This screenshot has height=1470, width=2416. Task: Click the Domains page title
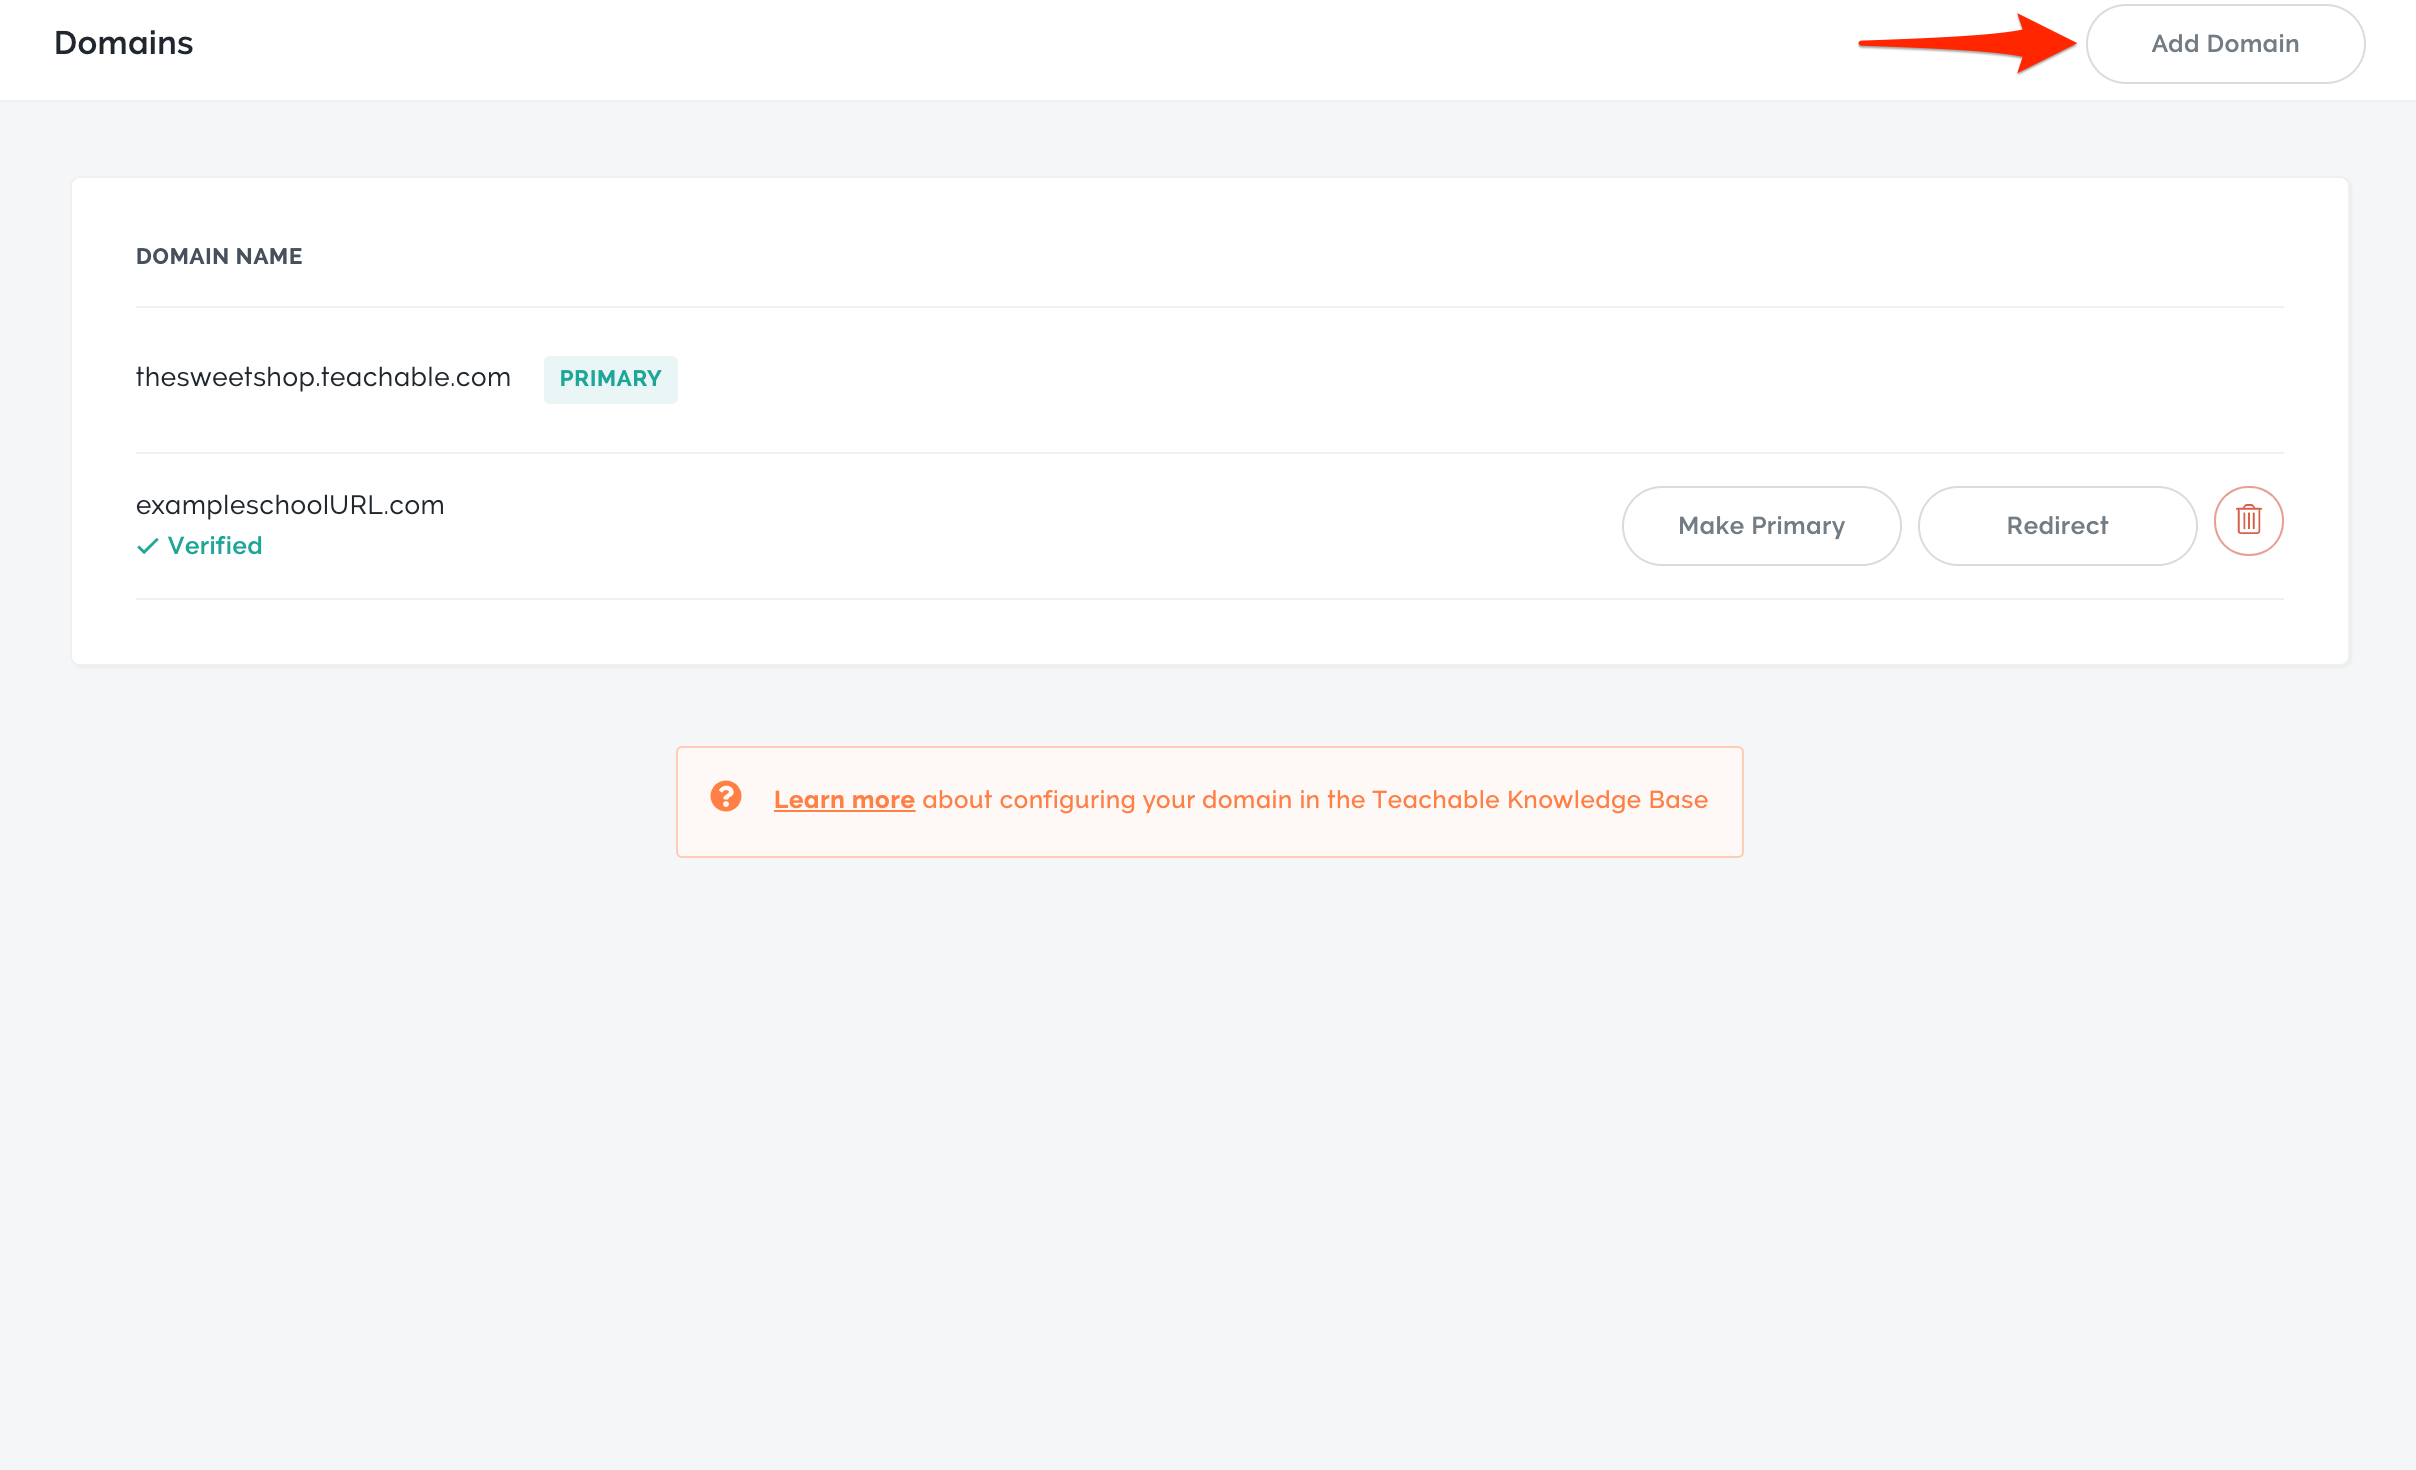tap(123, 43)
